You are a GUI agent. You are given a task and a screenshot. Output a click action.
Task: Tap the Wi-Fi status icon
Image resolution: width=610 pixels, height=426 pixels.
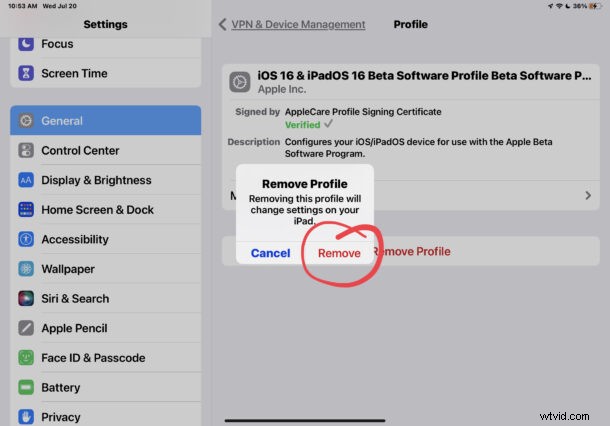(x=559, y=6)
